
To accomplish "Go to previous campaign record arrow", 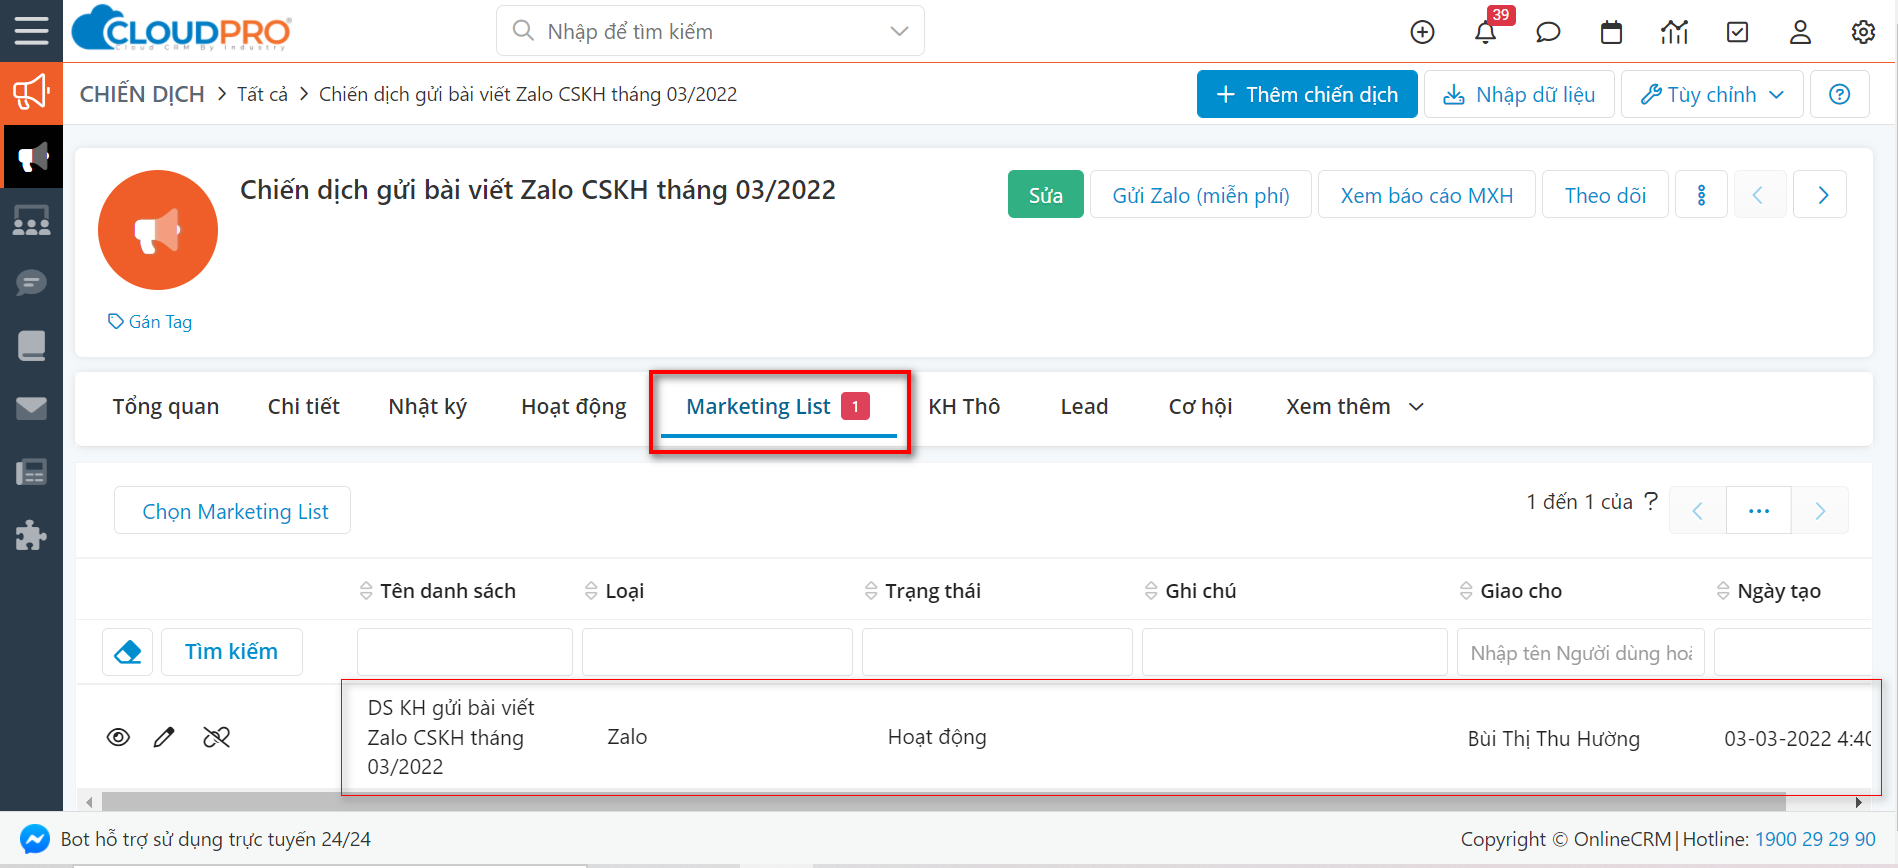I will (1759, 195).
